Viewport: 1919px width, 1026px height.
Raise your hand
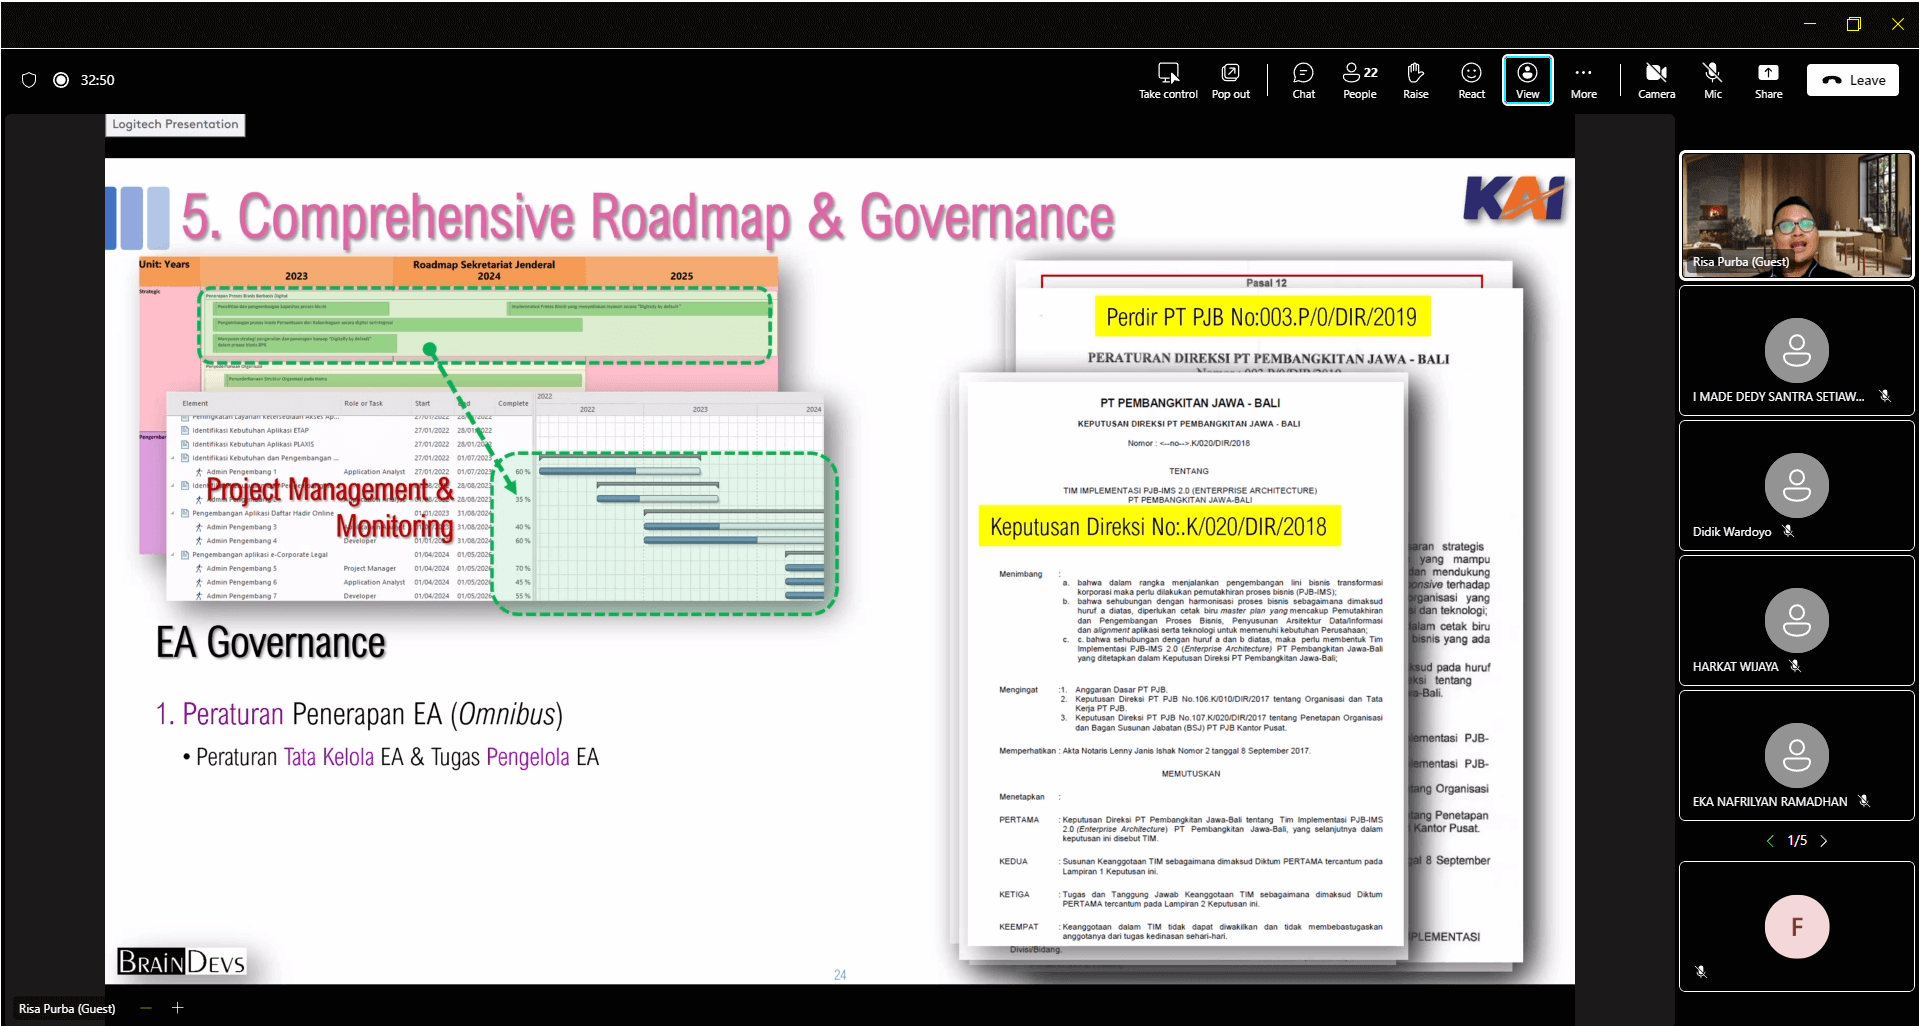tap(1416, 80)
